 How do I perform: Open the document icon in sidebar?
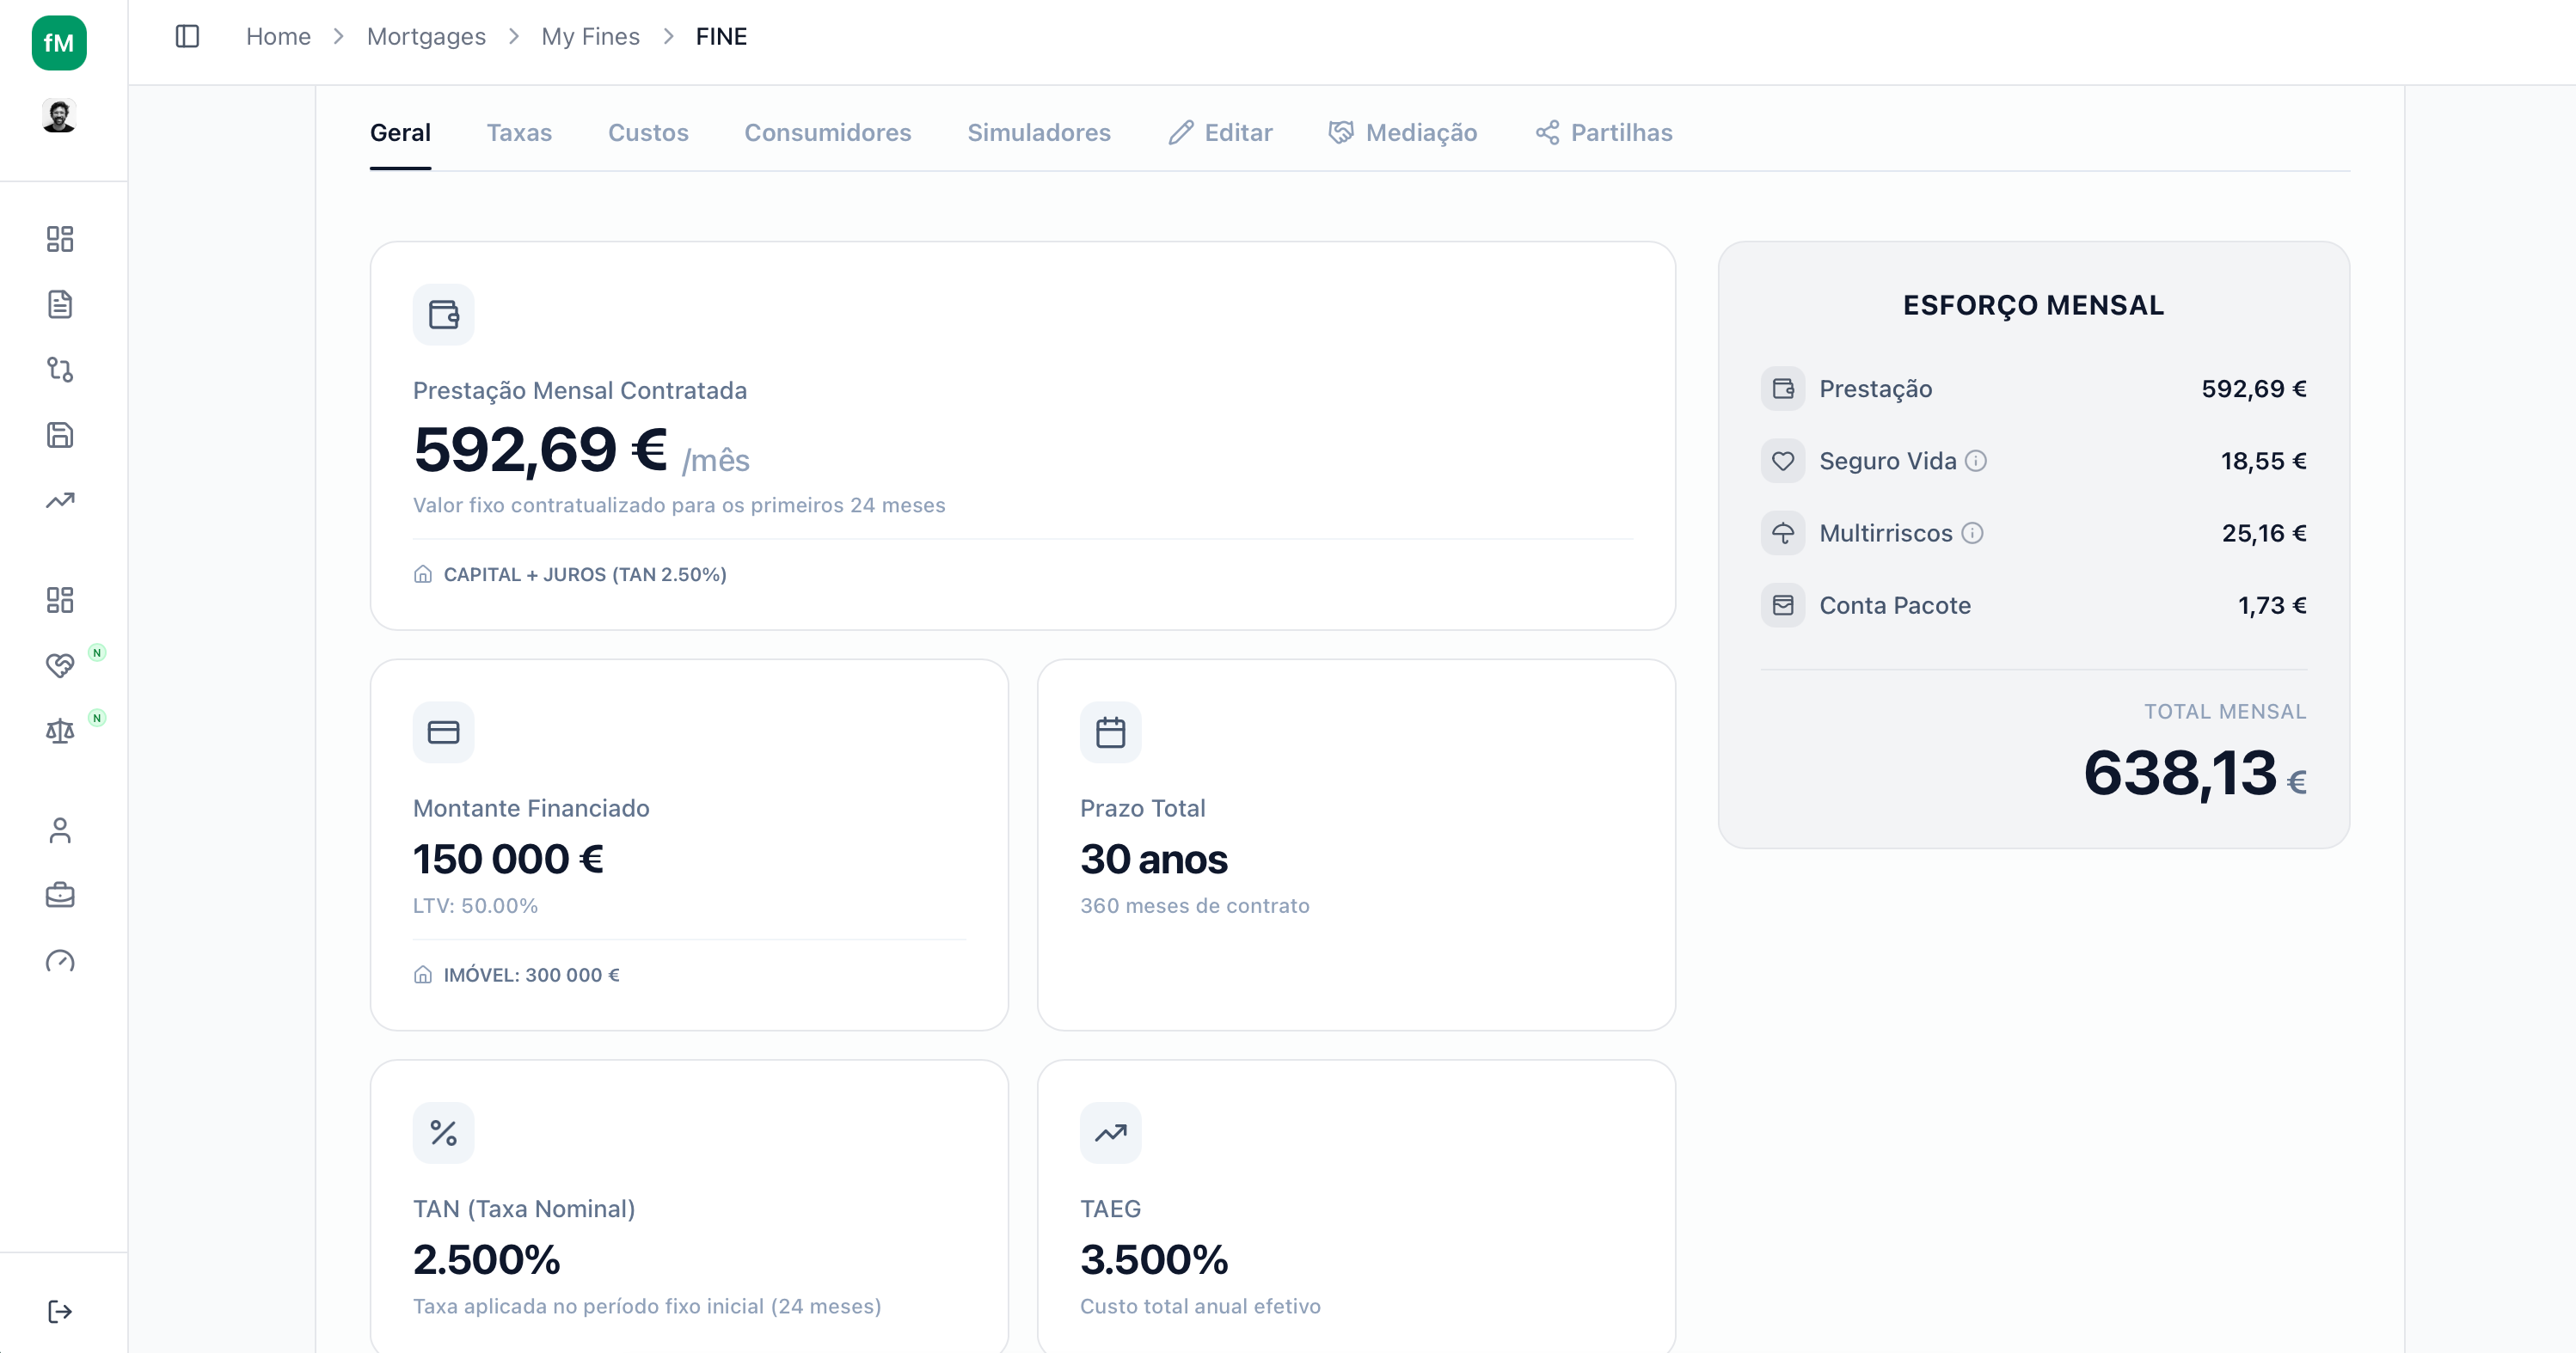(x=60, y=304)
